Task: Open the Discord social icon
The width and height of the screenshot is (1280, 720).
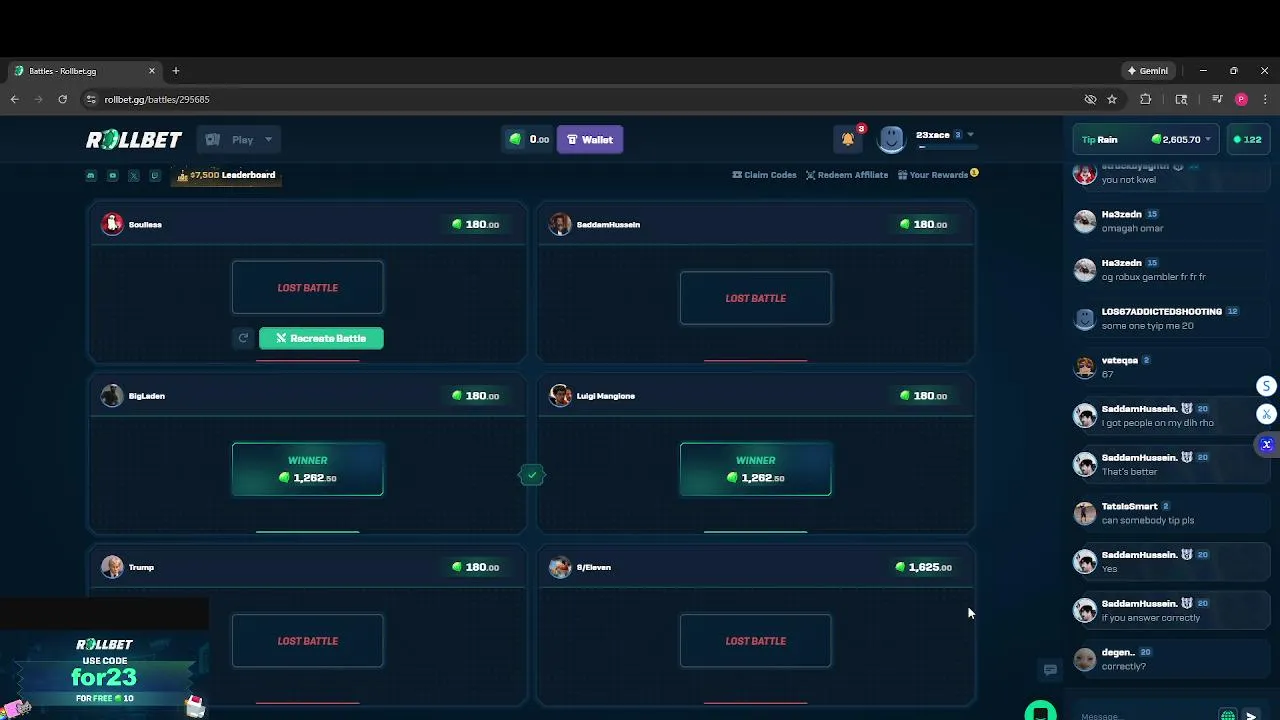Action: point(91,175)
